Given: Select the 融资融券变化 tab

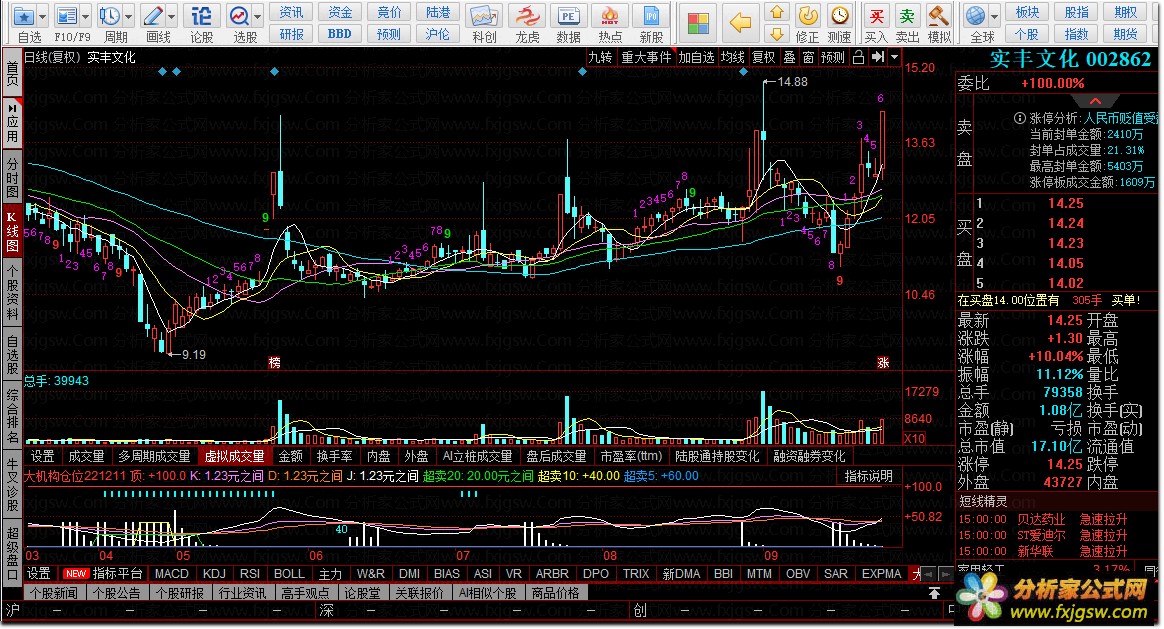Looking at the screenshot, I should click(x=809, y=457).
